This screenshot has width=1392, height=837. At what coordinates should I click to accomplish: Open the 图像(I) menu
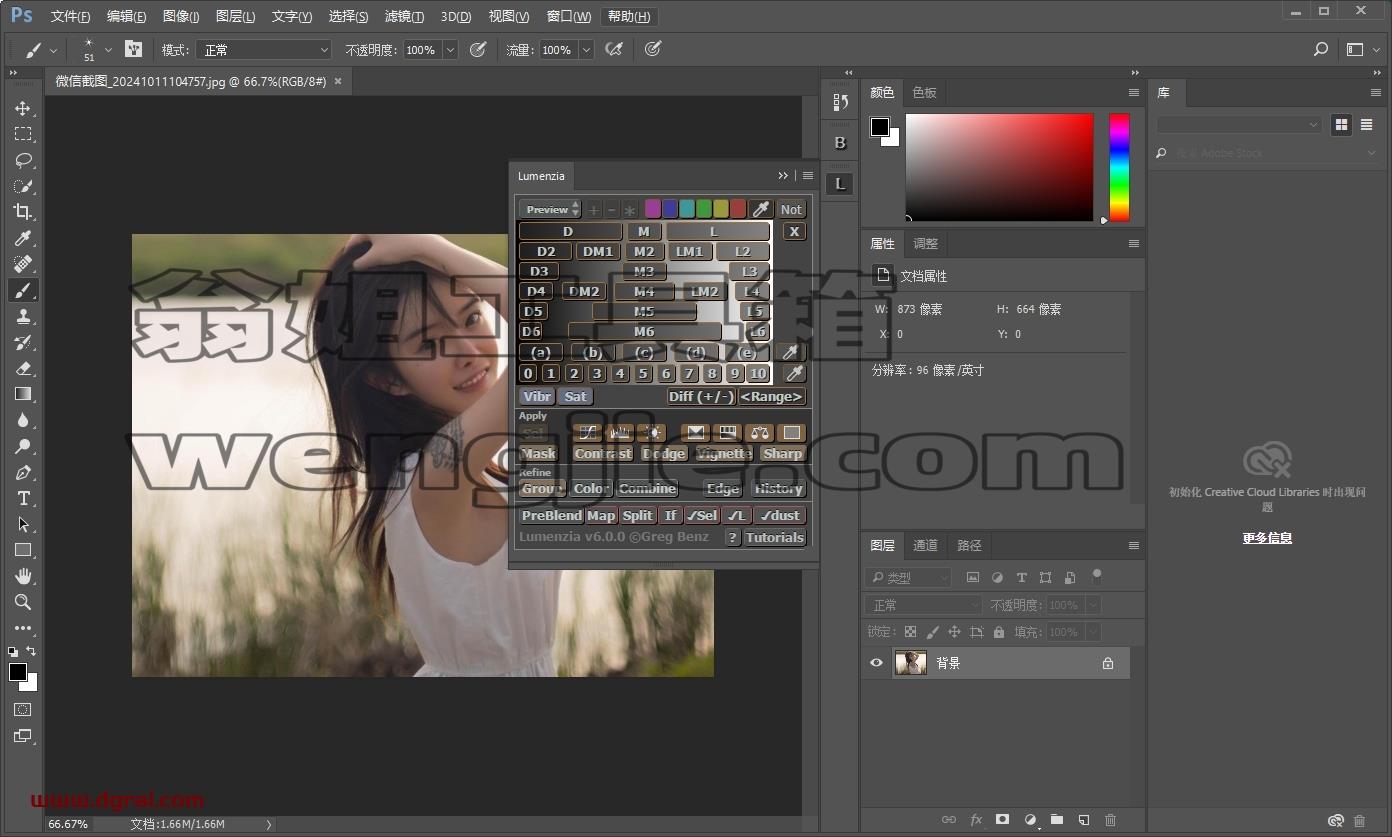[x=180, y=17]
